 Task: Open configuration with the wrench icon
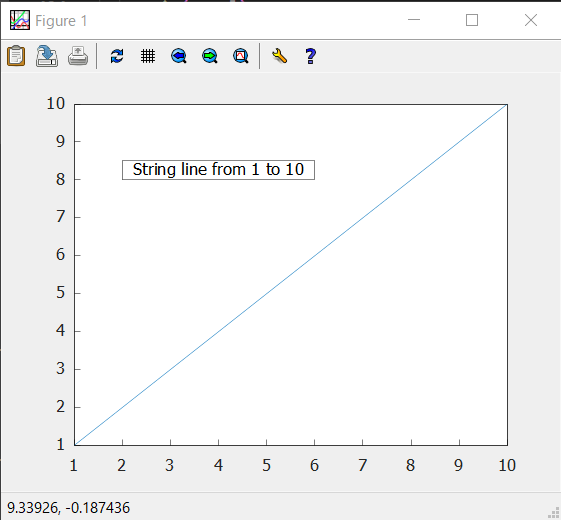(x=279, y=56)
